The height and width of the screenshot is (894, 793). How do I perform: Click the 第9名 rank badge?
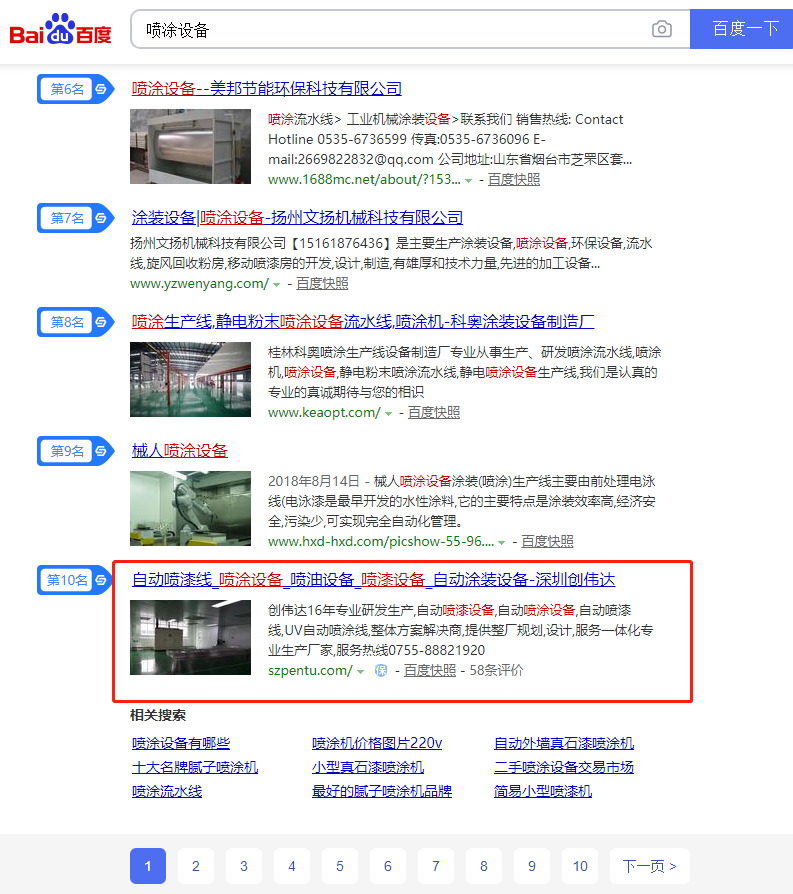tap(75, 451)
